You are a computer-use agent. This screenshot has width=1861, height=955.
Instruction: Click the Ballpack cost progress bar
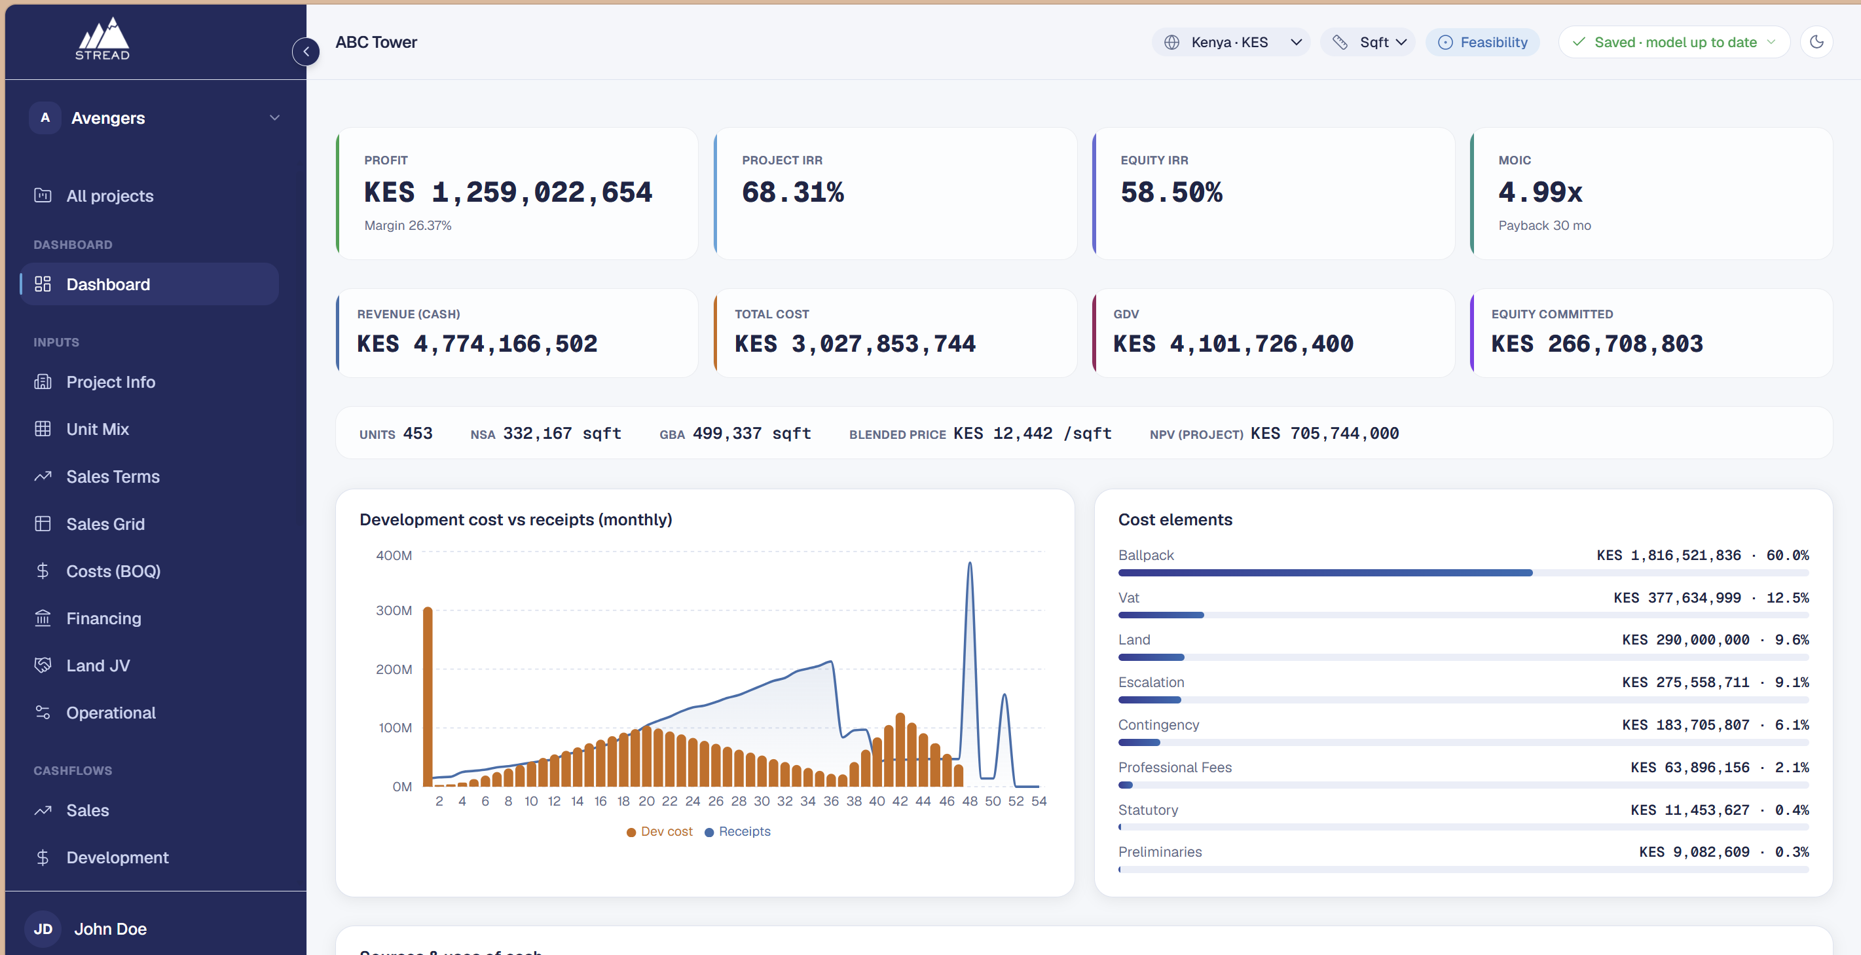click(1464, 573)
